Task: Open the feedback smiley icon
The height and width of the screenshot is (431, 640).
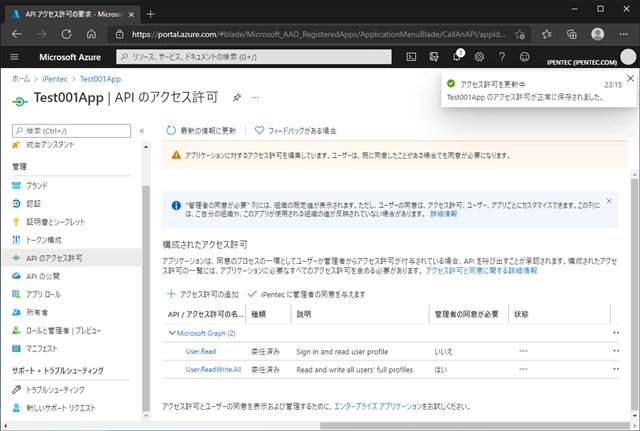Action: (x=524, y=57)
